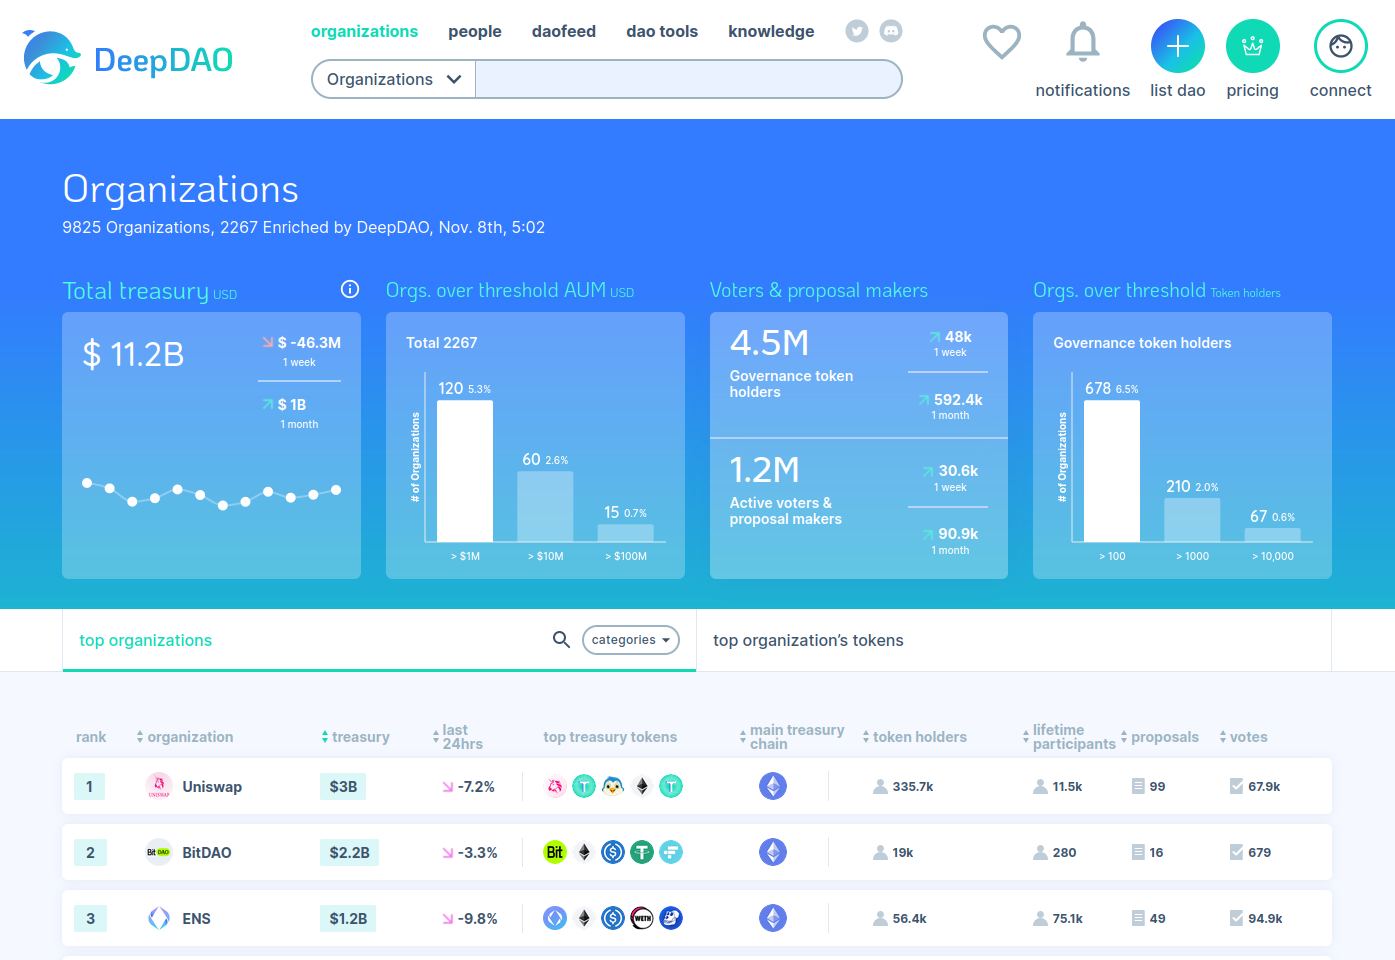The image size is (1395, 960).
Task: Click the Total treasury info icon
Action: (x=350, y=289)
